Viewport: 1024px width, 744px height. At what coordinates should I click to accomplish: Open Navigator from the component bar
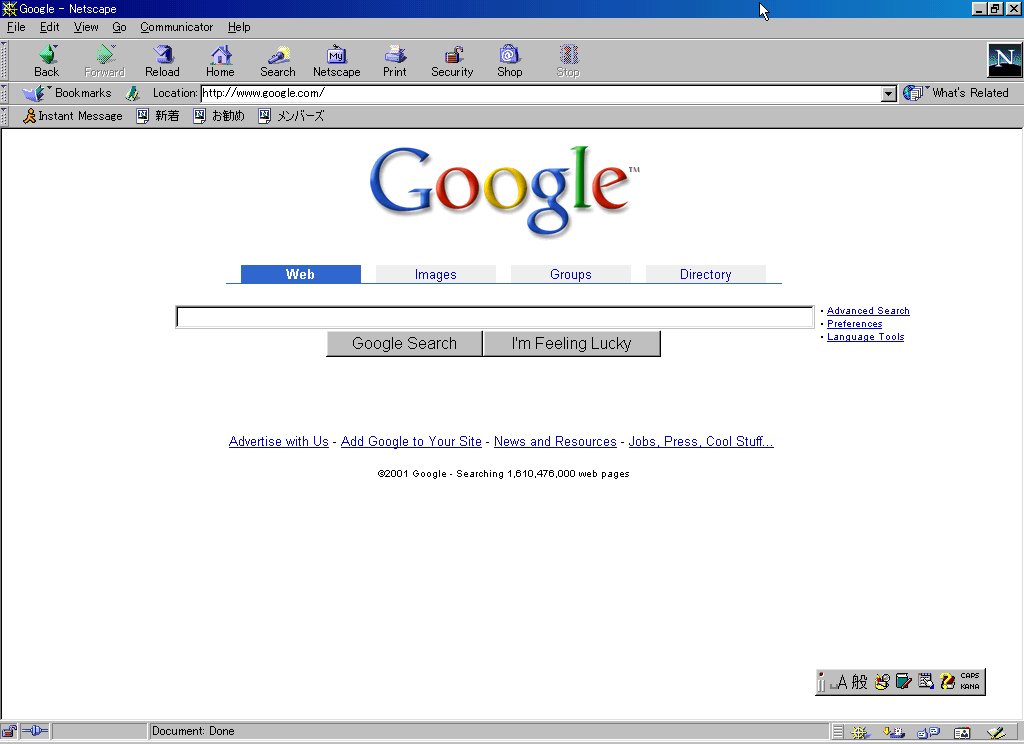[859, 732]
